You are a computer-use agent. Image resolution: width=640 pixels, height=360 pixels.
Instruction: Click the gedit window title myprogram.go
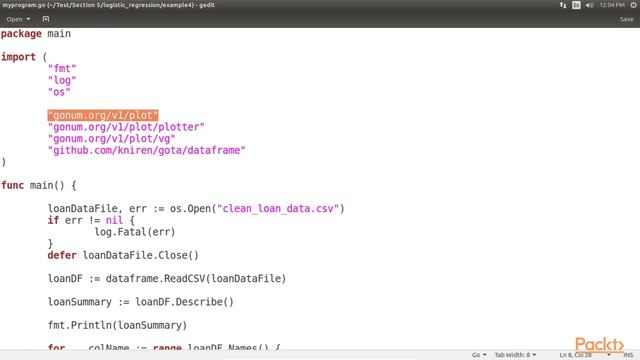[x=109, y=5]
